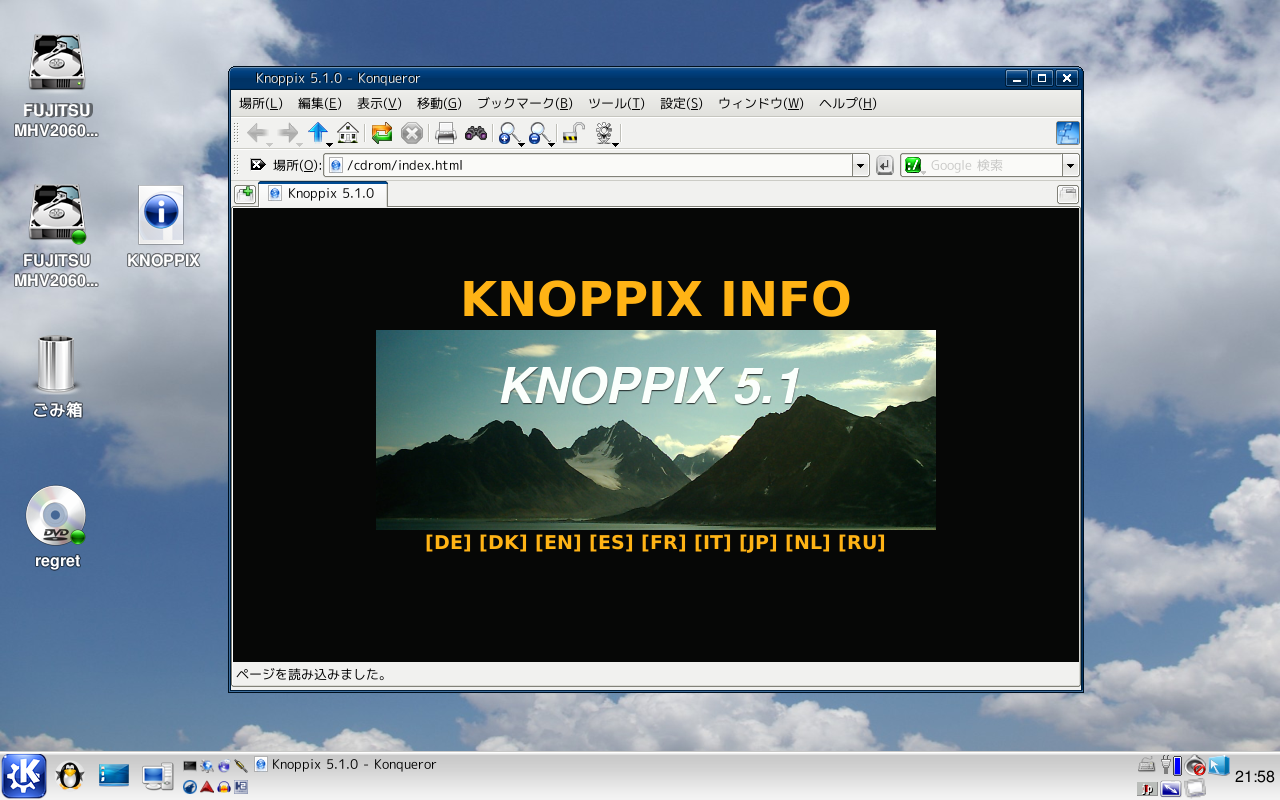Follow the [DE] language link
Screen dimensions: 1280x800
pyautogui.click(x=448, y=542)
